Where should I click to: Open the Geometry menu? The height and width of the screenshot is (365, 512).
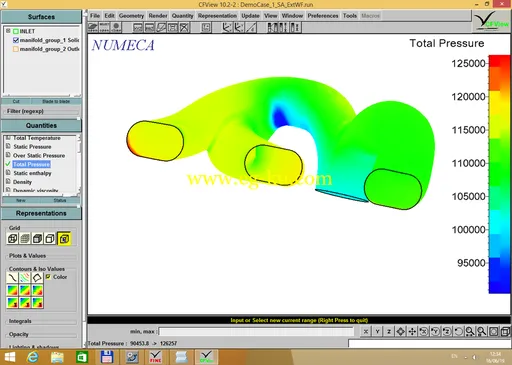coord(131,16)
